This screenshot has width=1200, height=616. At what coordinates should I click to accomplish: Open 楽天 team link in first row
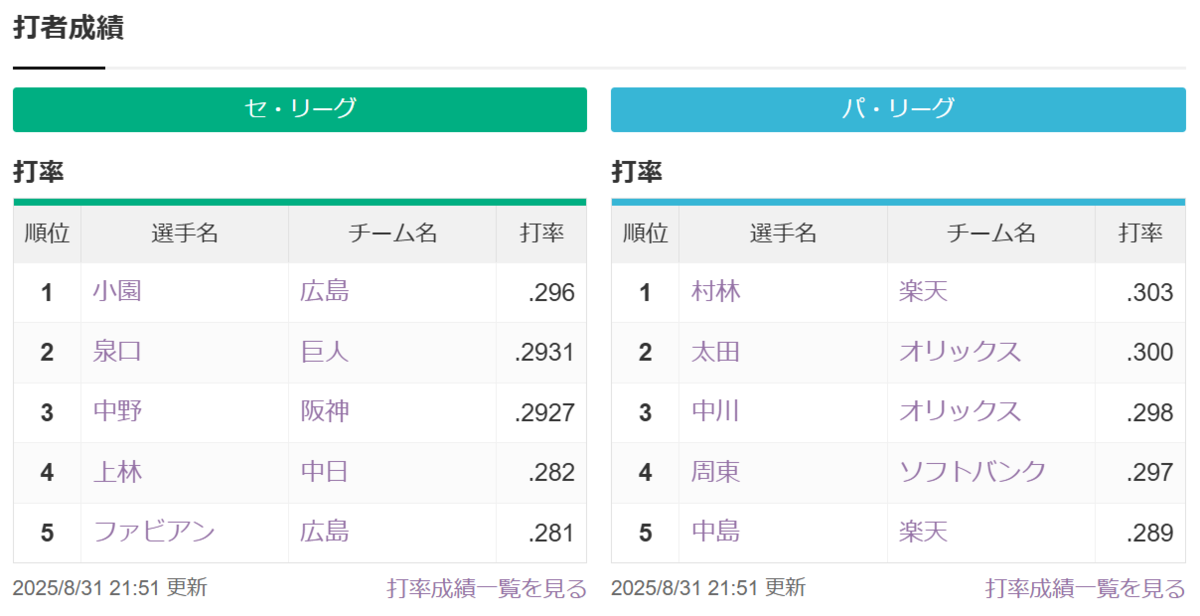pos(923,292)
